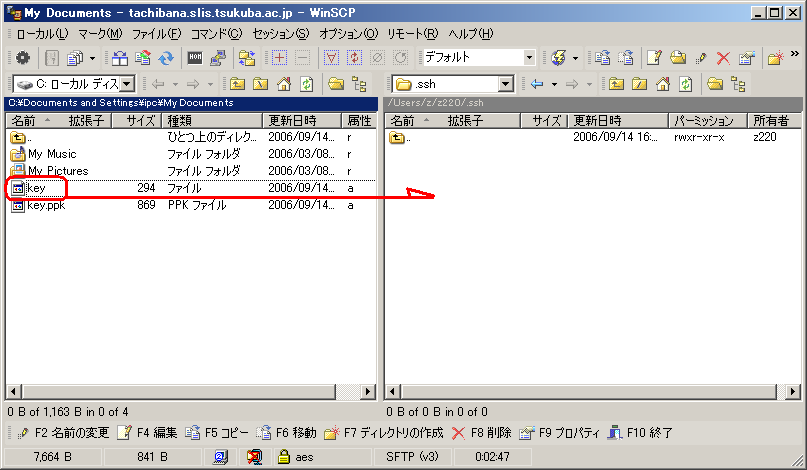
Task: Open the ヘルプ(H) menu
Action: 470,34
